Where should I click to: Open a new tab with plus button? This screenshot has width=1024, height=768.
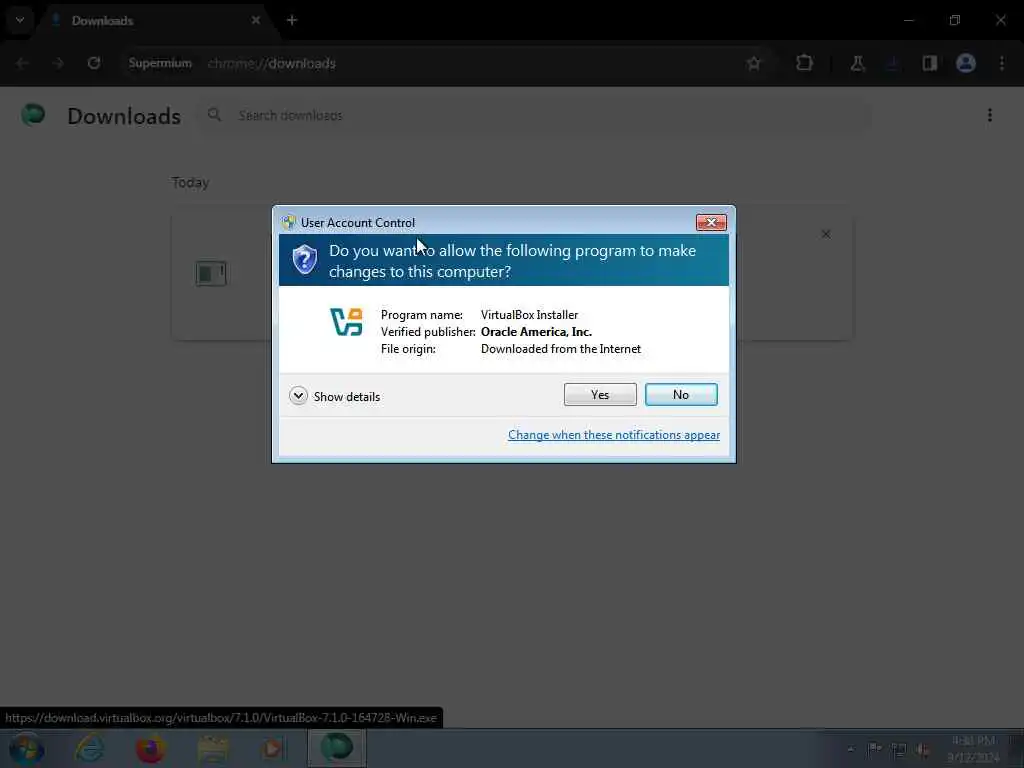click(292, 21)
